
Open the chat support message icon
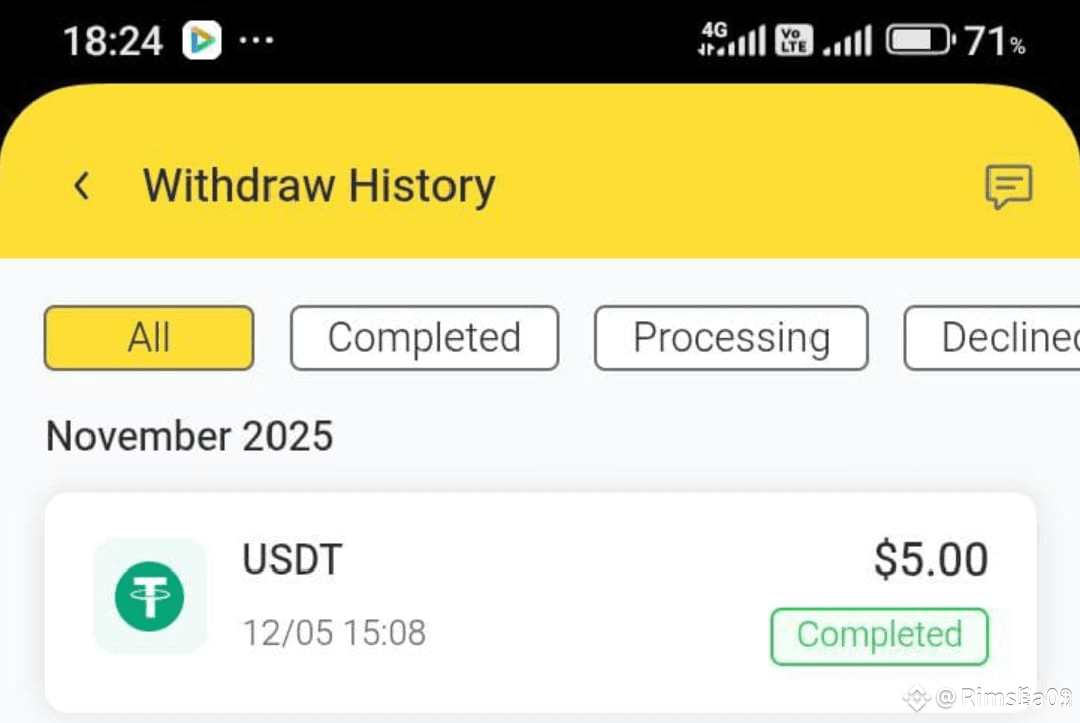pyautogui.click(x=1008, y=186)
